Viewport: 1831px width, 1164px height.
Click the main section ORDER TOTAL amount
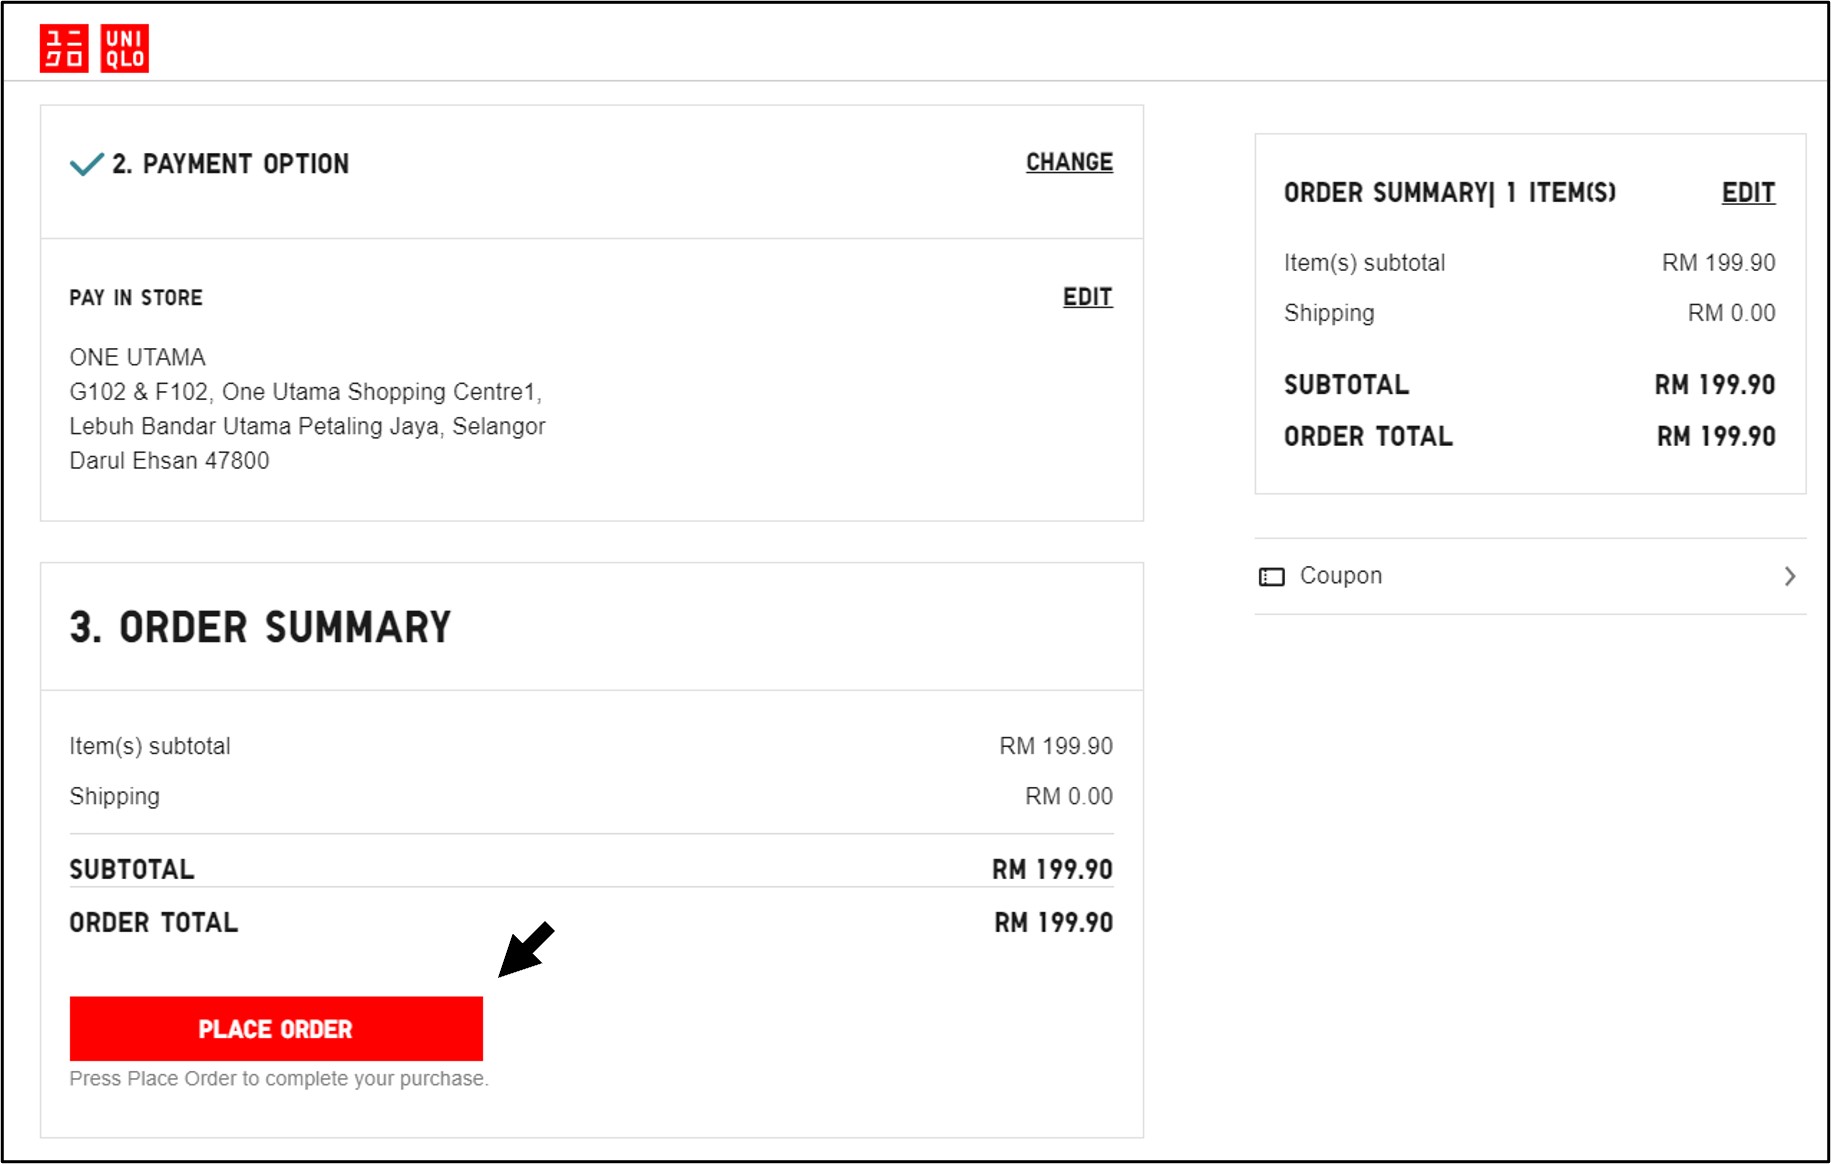coord(1052,923)
